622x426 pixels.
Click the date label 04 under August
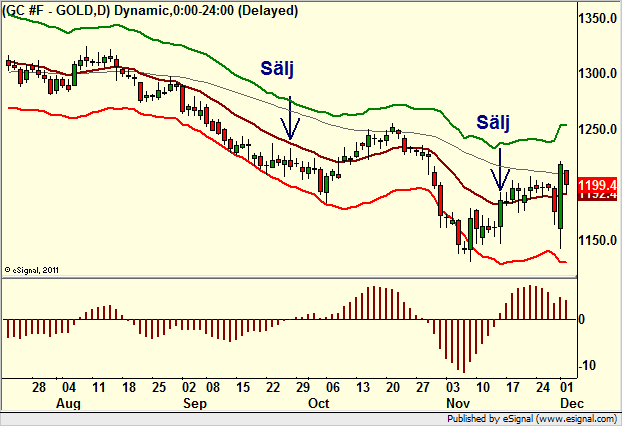click(x=69, y=387)
